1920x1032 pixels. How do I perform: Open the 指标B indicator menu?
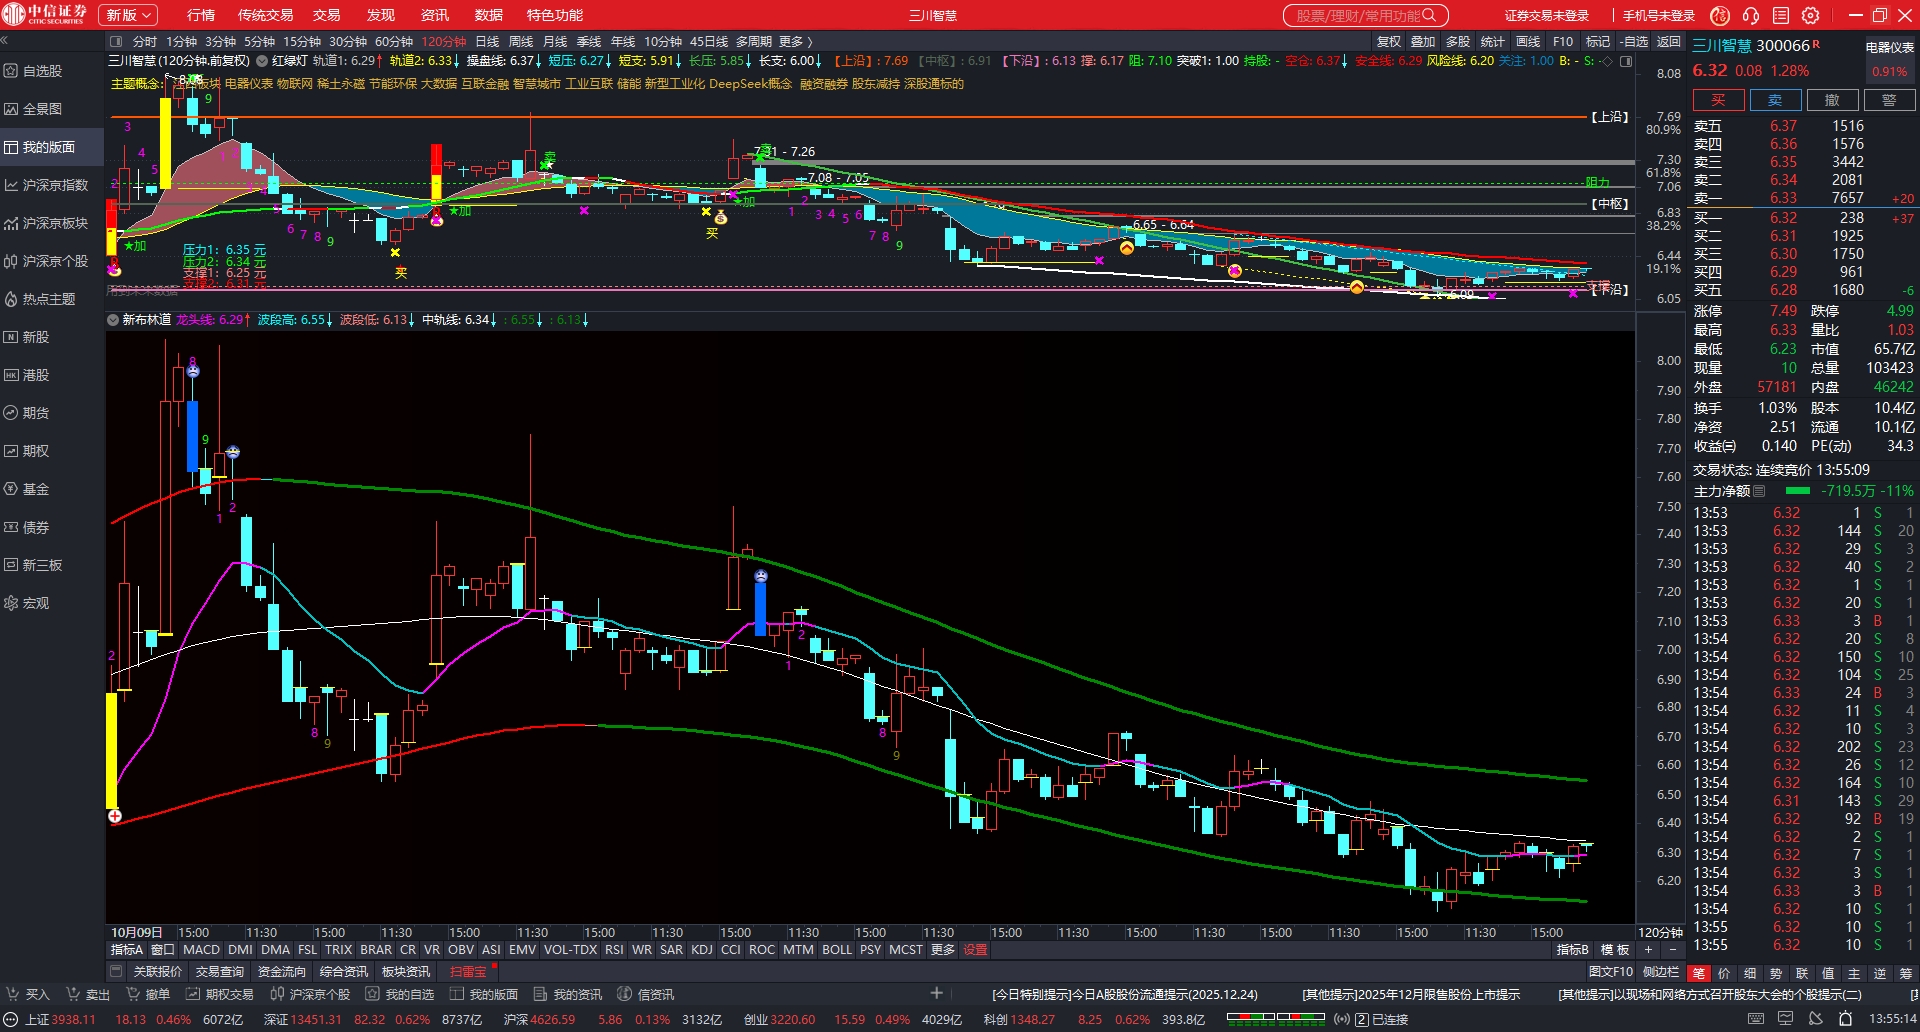(x=1573, y=950)
